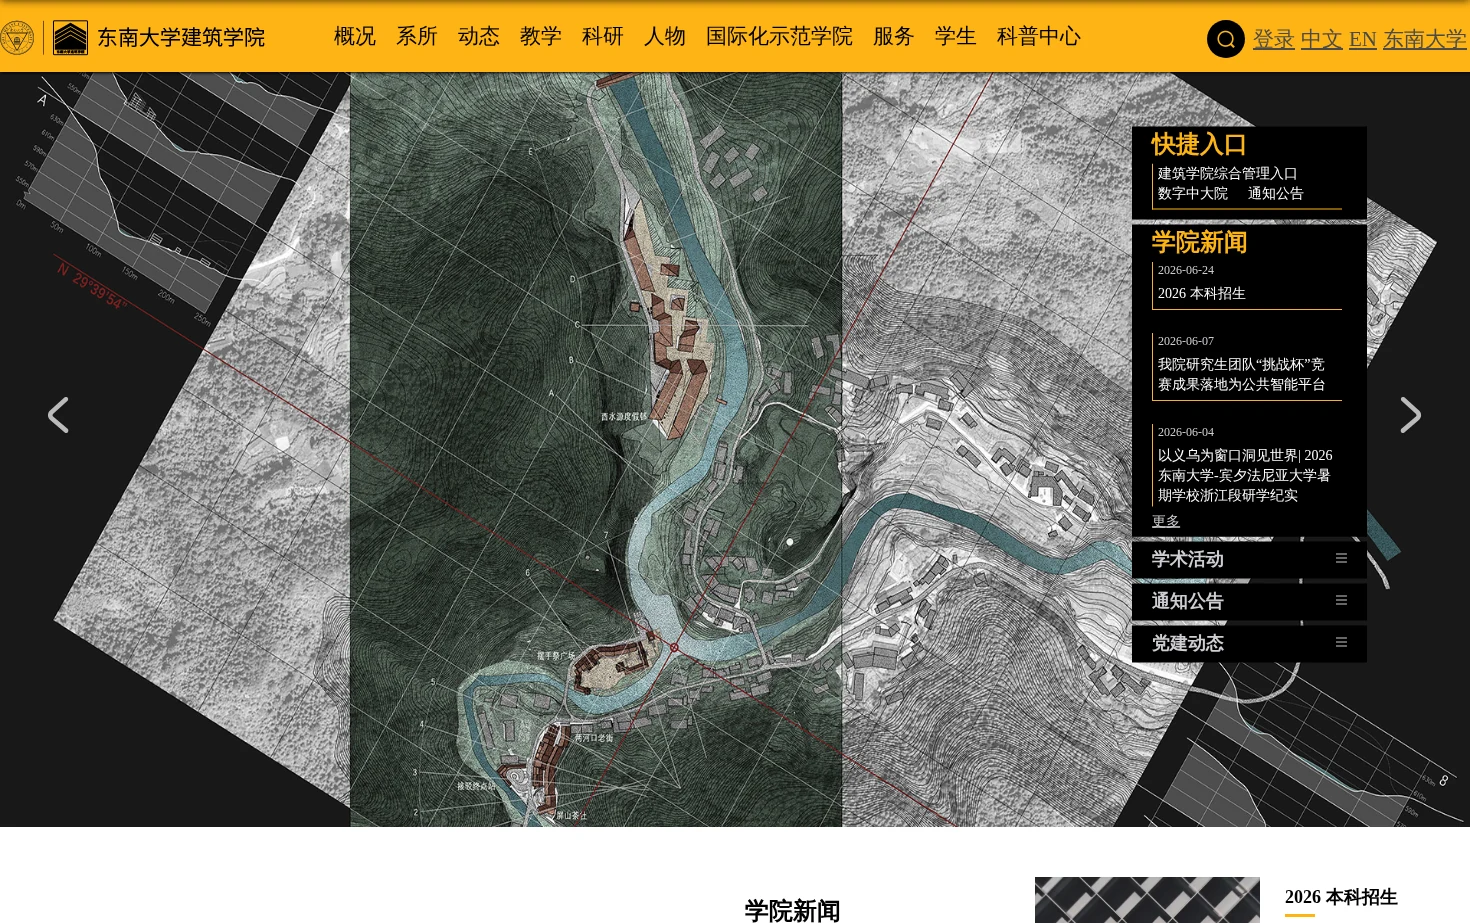Open news item 2026 本科招生 in sidebar

[1202, 293]
